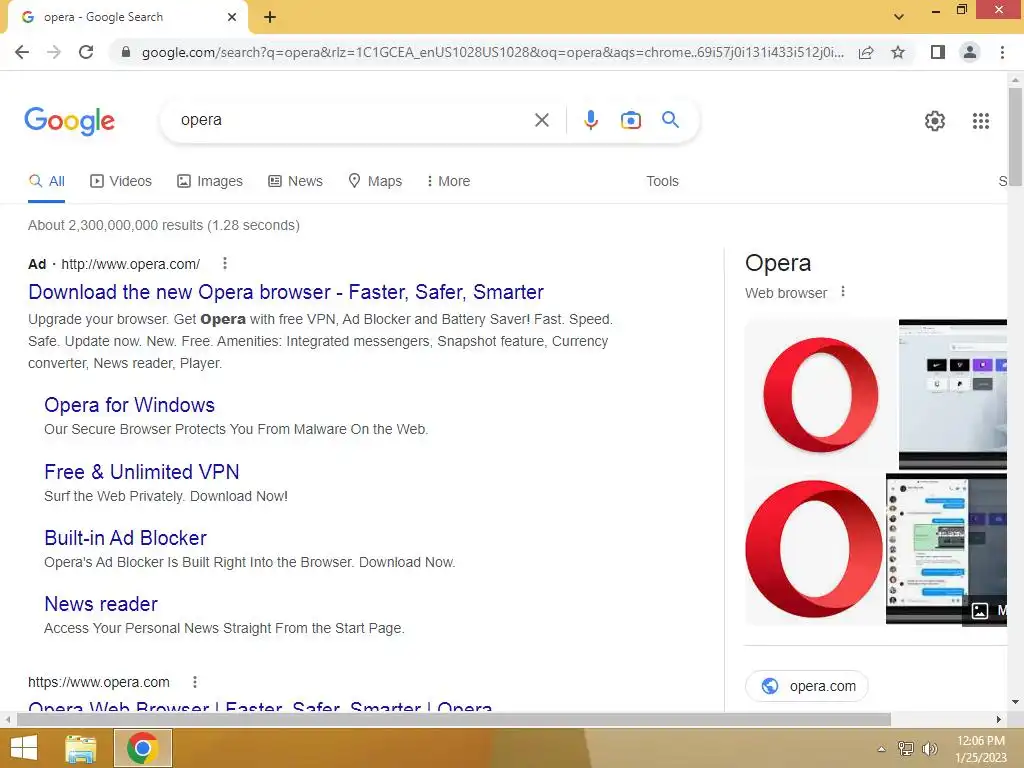Click the Chrome taskbar icon
The image size is (1024, 768).
(143, 748)
